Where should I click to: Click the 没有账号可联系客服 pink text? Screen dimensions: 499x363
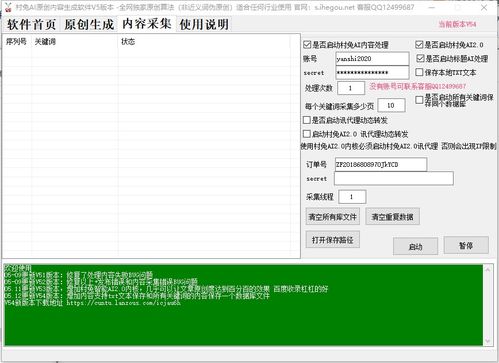(417, 86)
